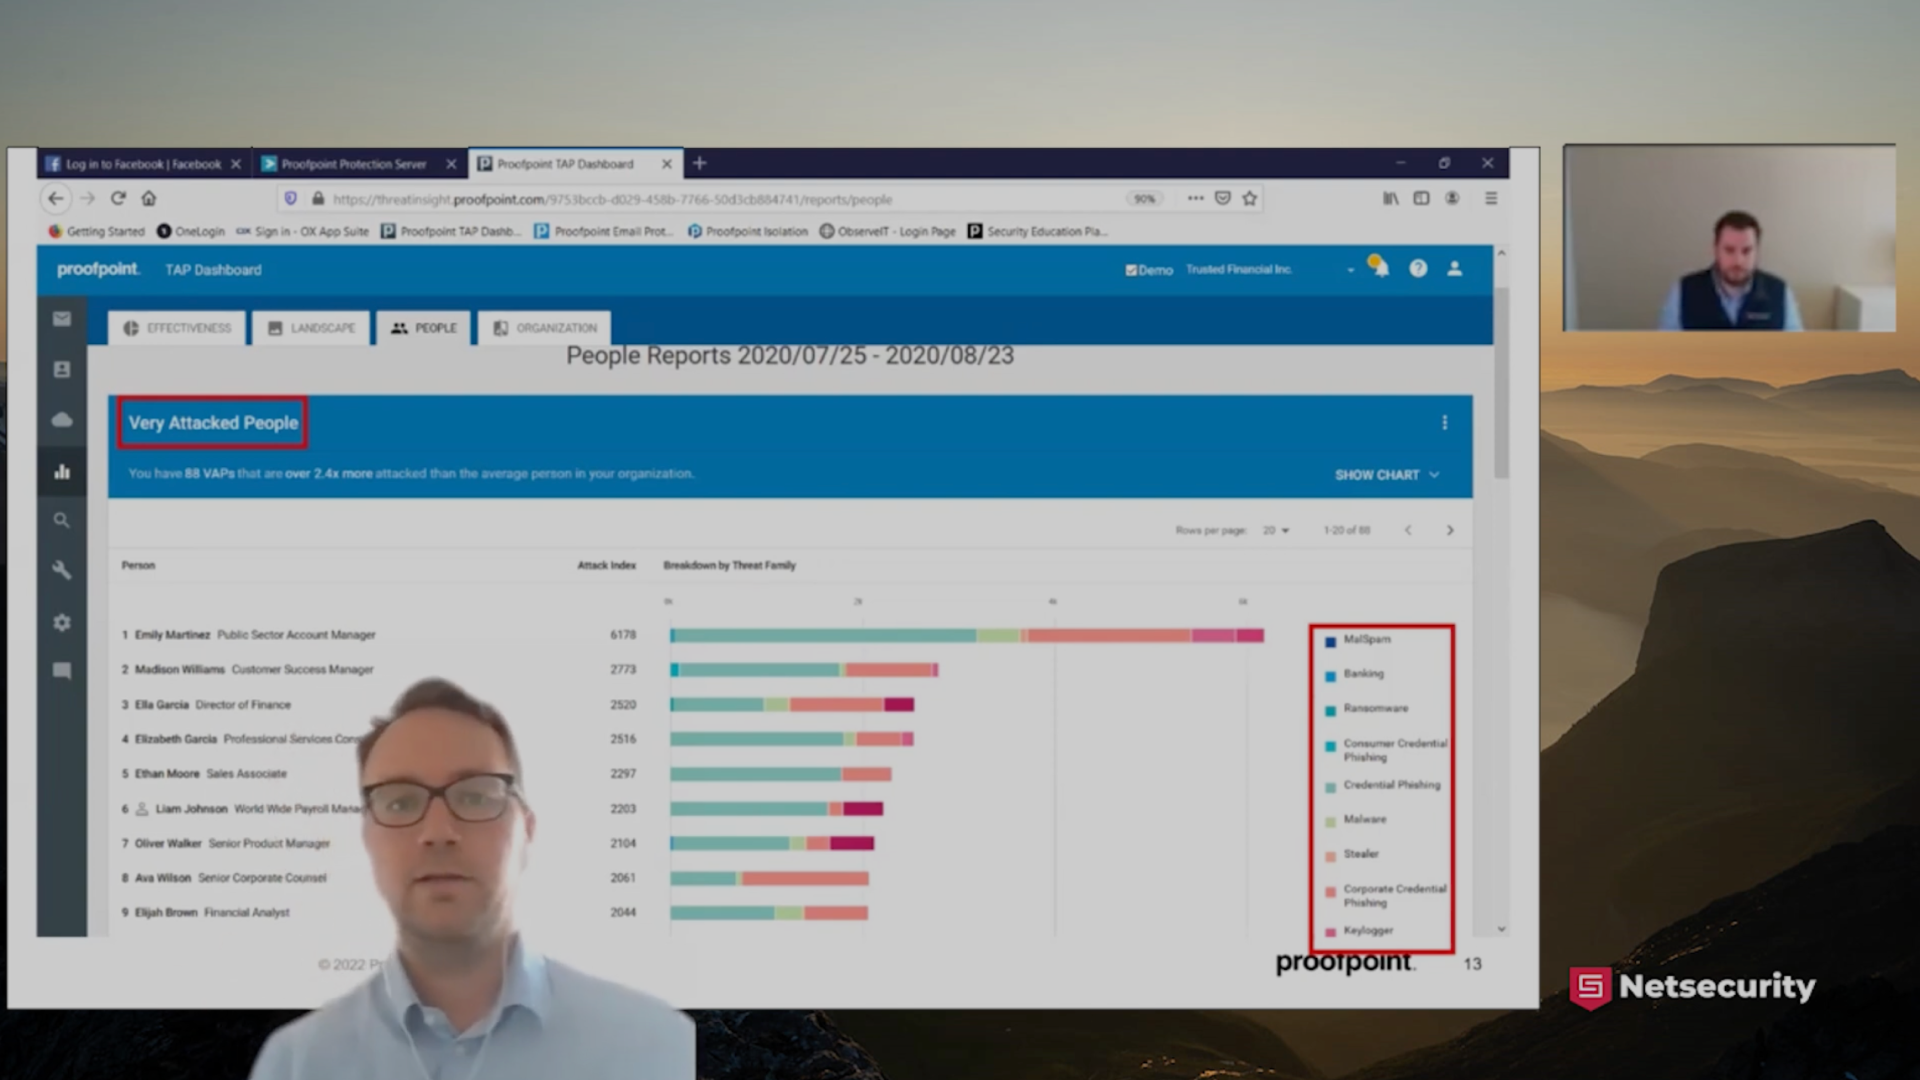This screenshot has width=1920, height=1080.
Task: Open the user profile icon in header
Action: [1455, 268]
